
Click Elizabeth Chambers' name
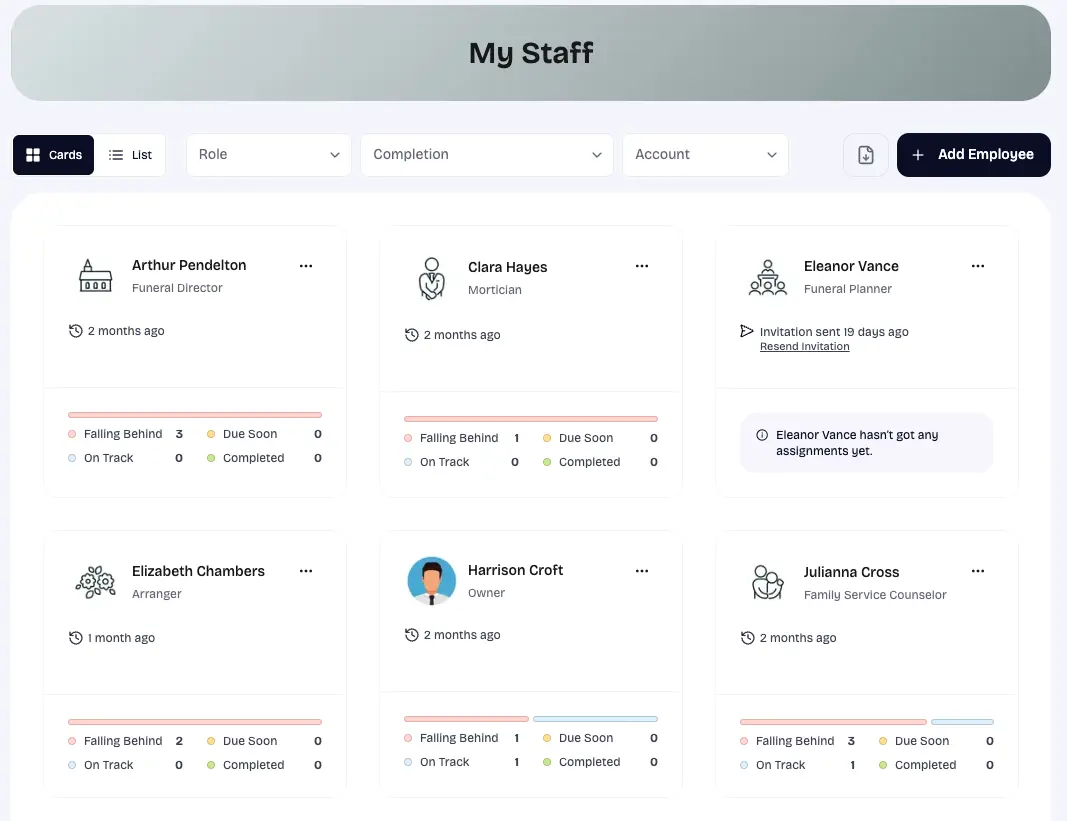coord(198,571)
